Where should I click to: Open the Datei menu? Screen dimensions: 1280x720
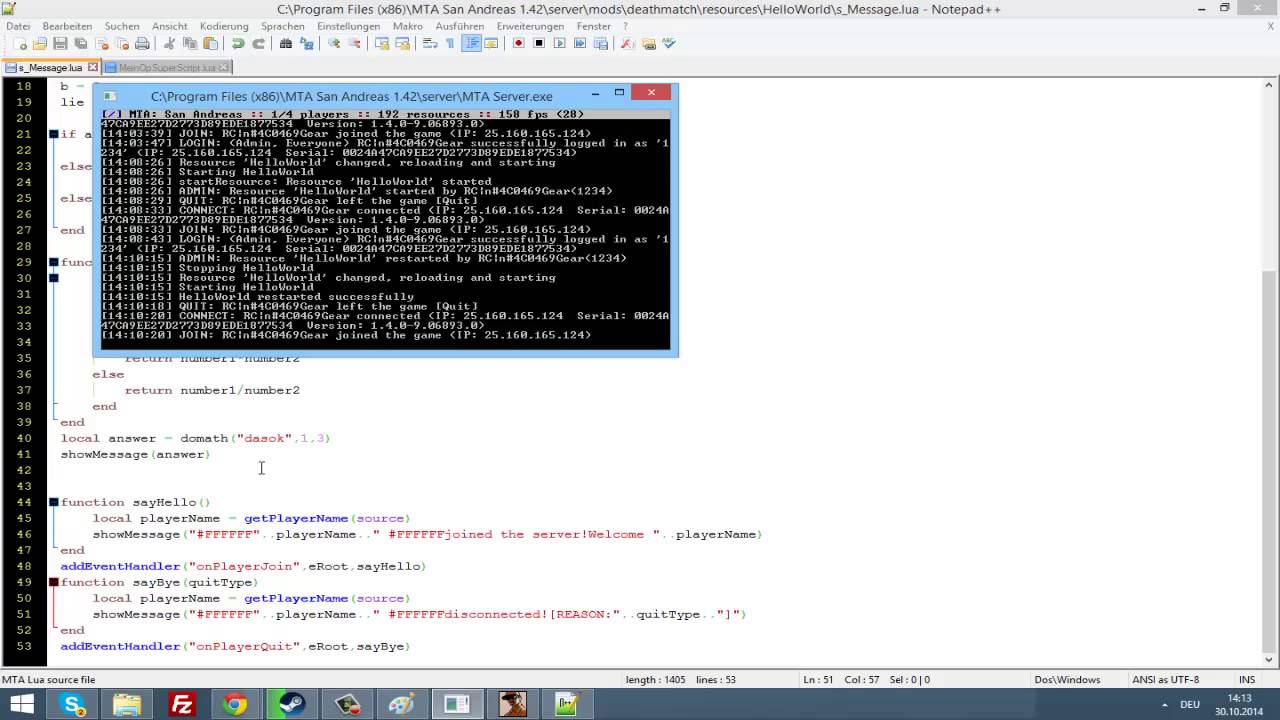point(18,26)
